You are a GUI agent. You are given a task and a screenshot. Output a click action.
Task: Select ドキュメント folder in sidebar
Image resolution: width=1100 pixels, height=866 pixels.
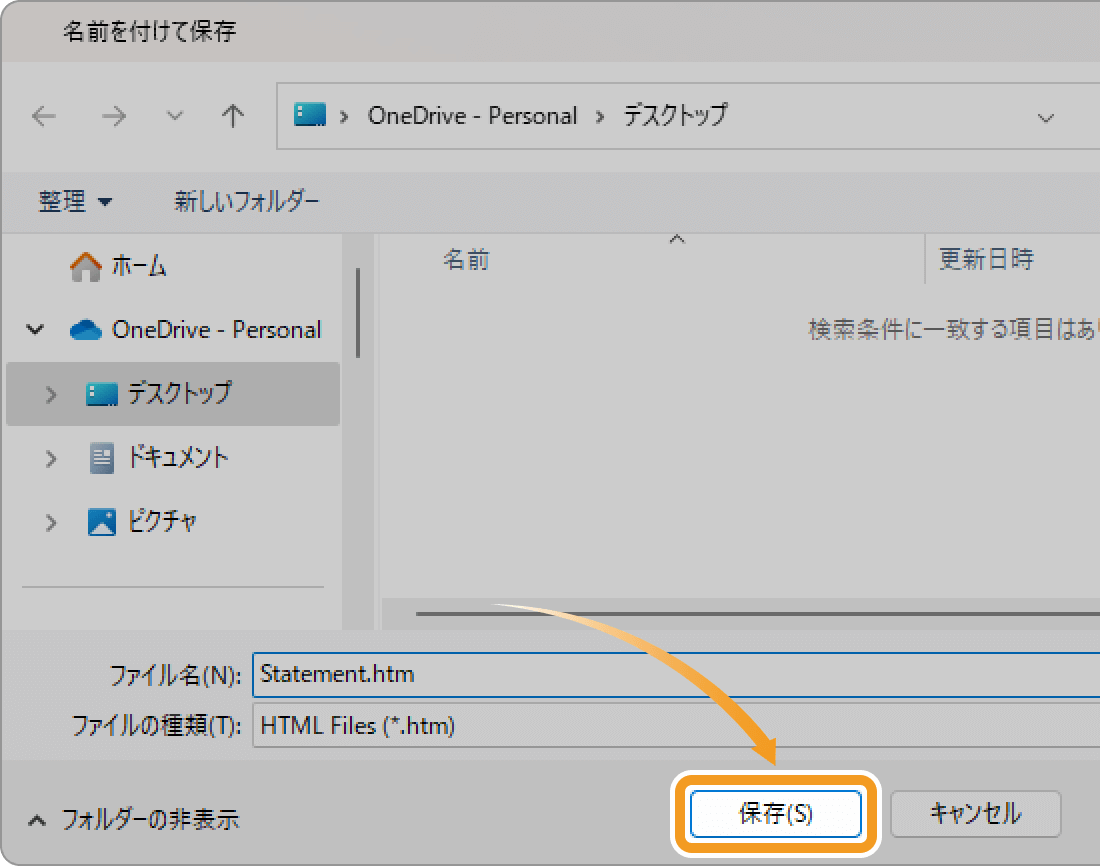click(x=178, y=458)
